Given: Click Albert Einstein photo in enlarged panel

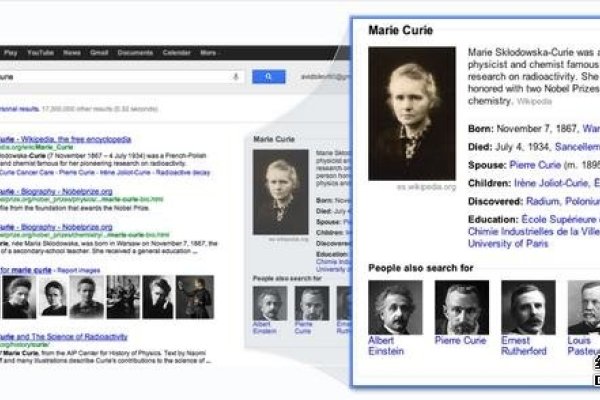Looking at the screenshot, I should 395,307.
